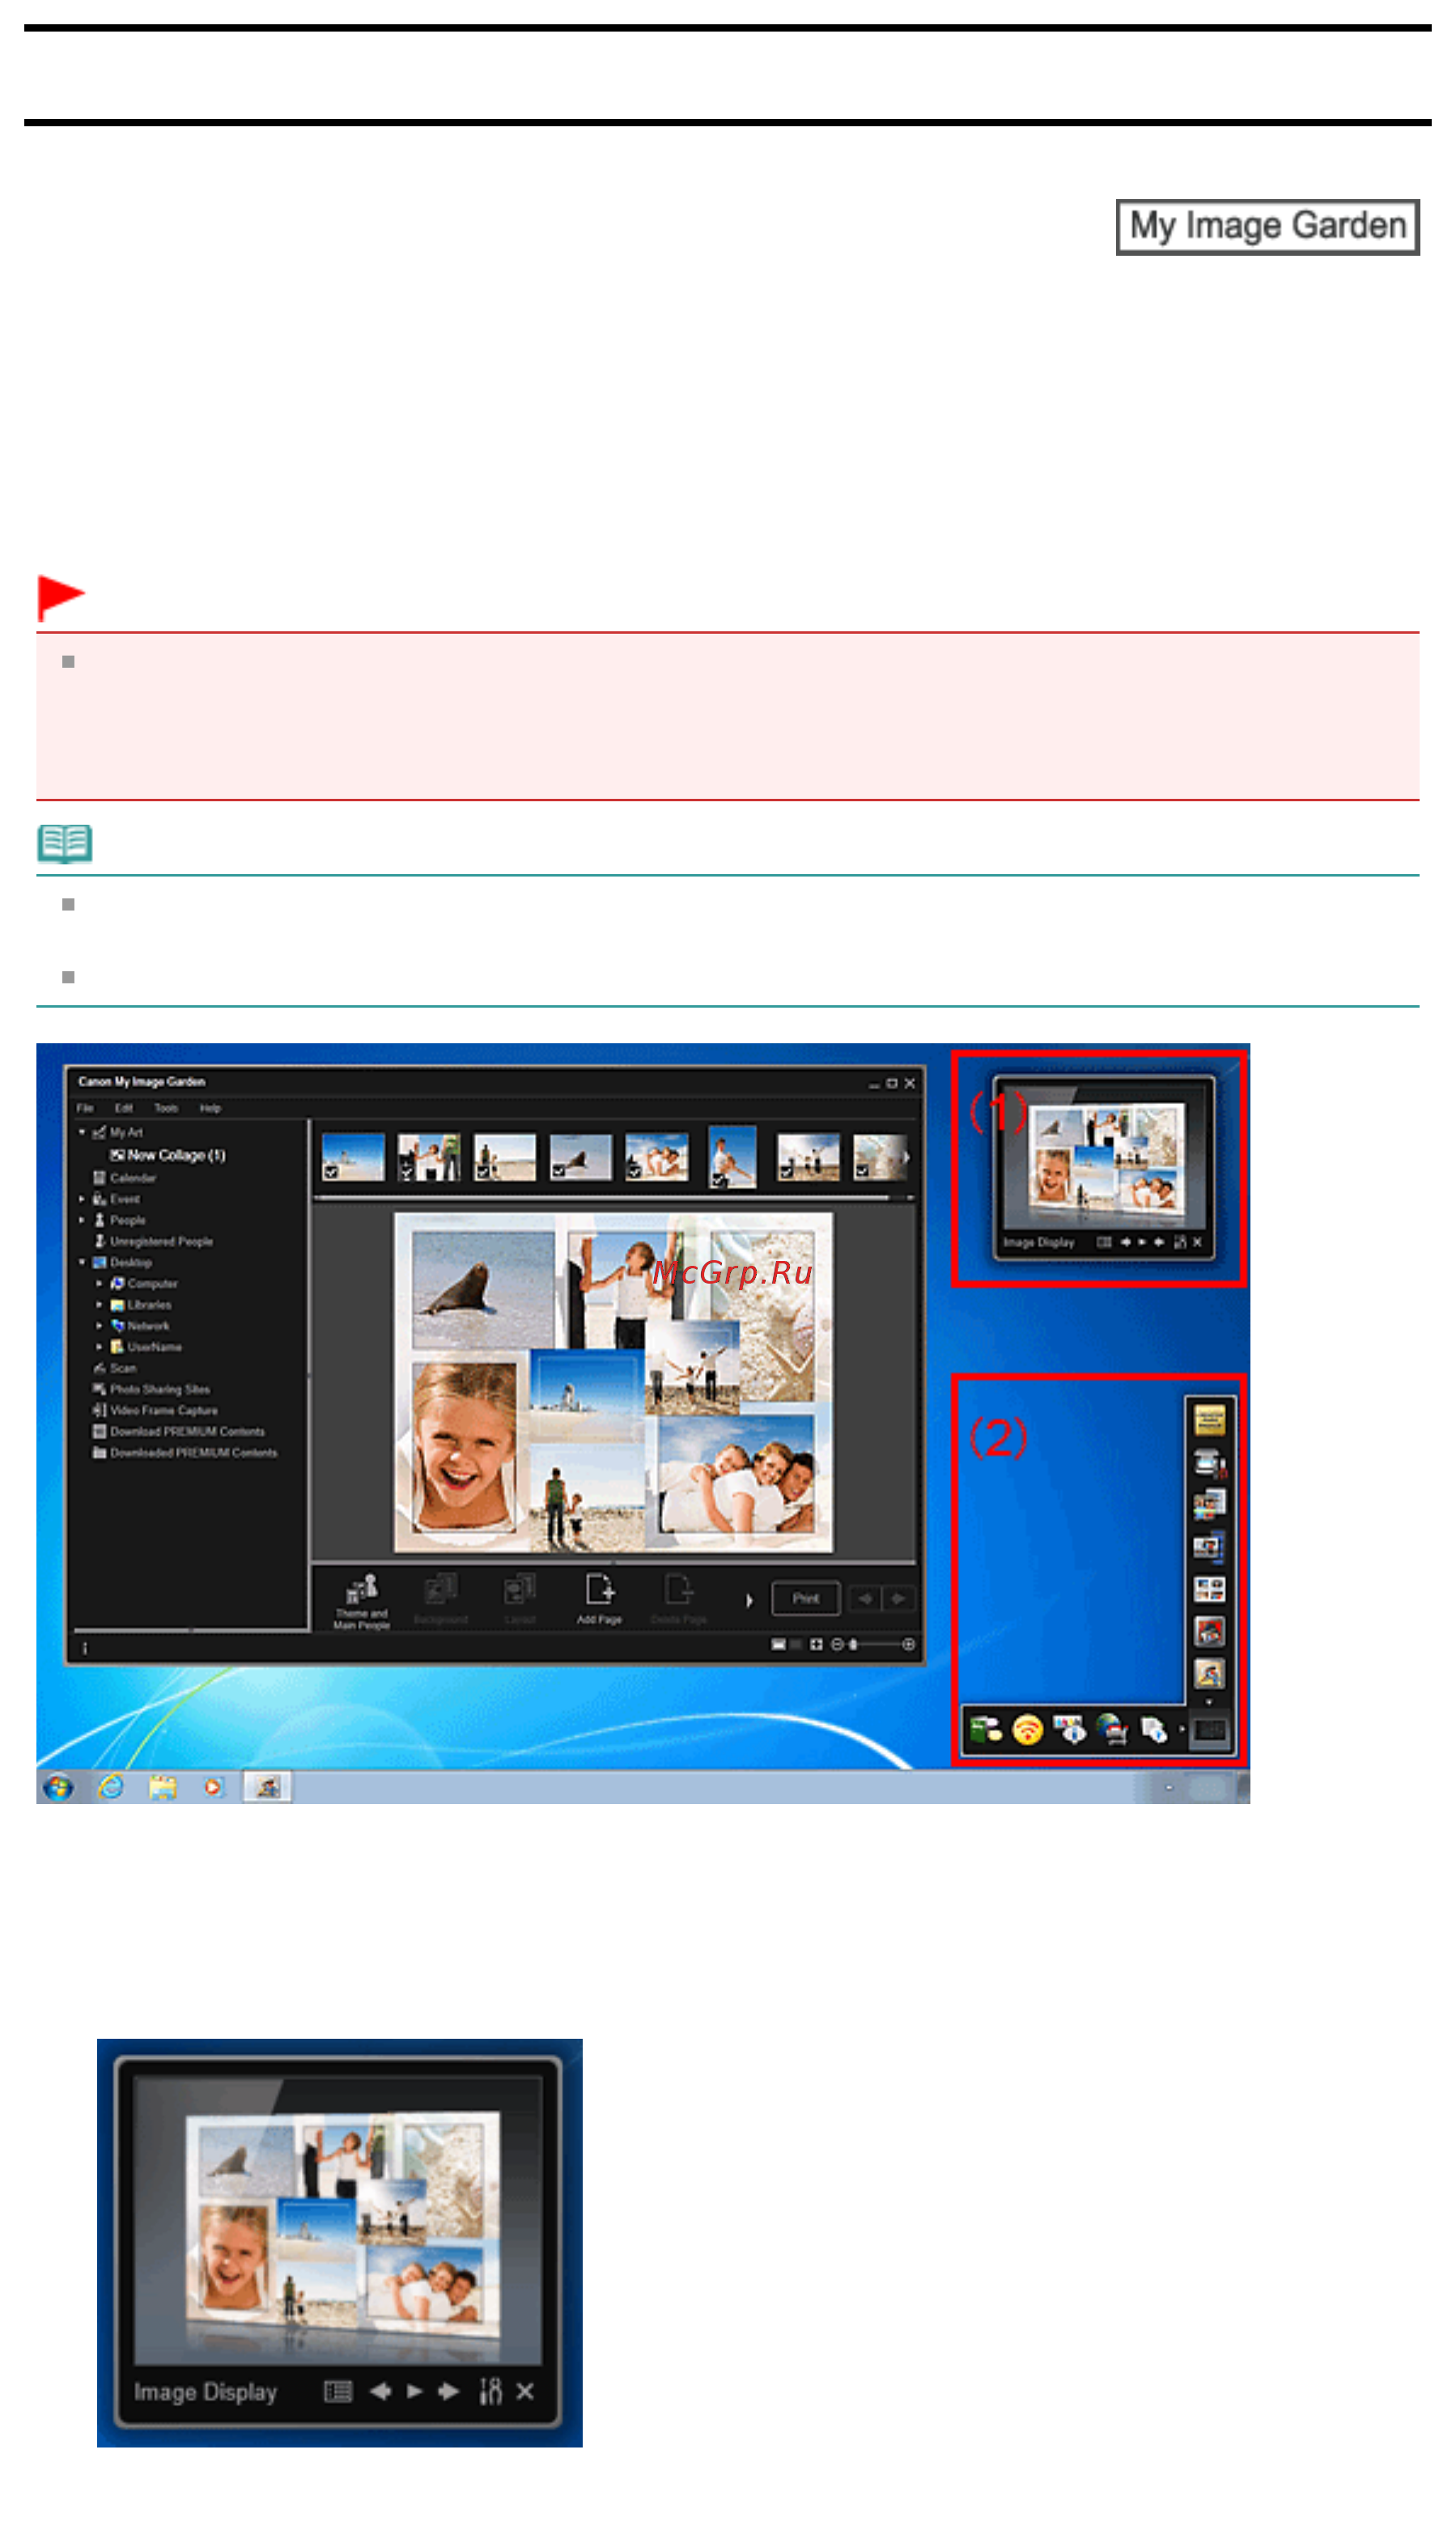Open Internet Explorer from the taskbar
The height and width of the screenshot is (2543, 1456).
(x=110, y=1787)
